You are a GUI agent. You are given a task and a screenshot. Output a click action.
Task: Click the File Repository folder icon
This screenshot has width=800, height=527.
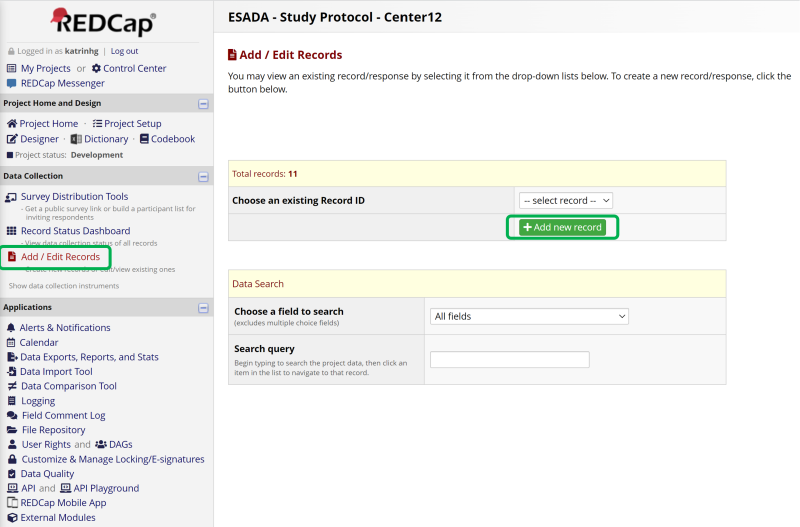[x=12, y=430]
